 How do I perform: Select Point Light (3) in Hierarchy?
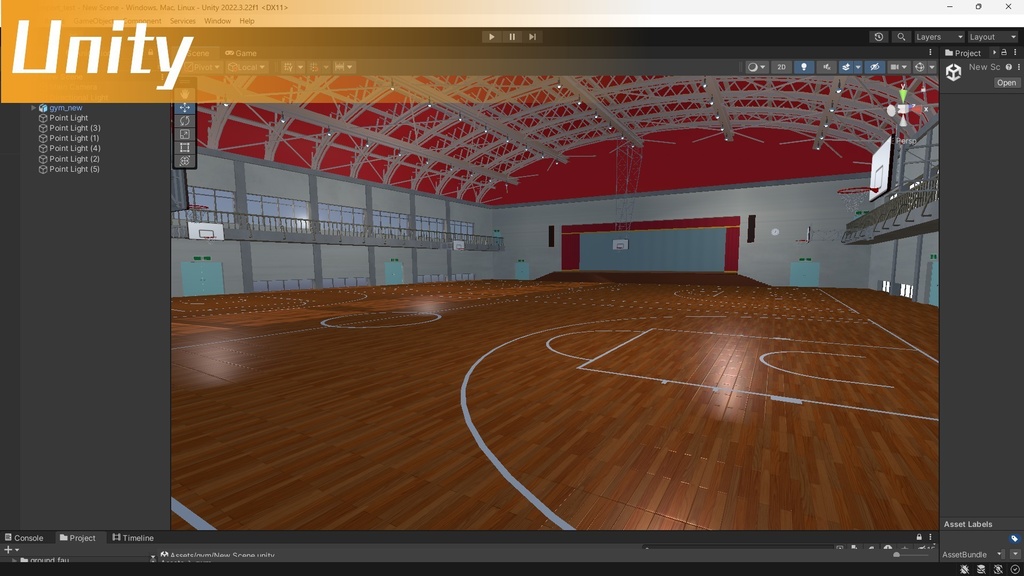click(74, 128)
